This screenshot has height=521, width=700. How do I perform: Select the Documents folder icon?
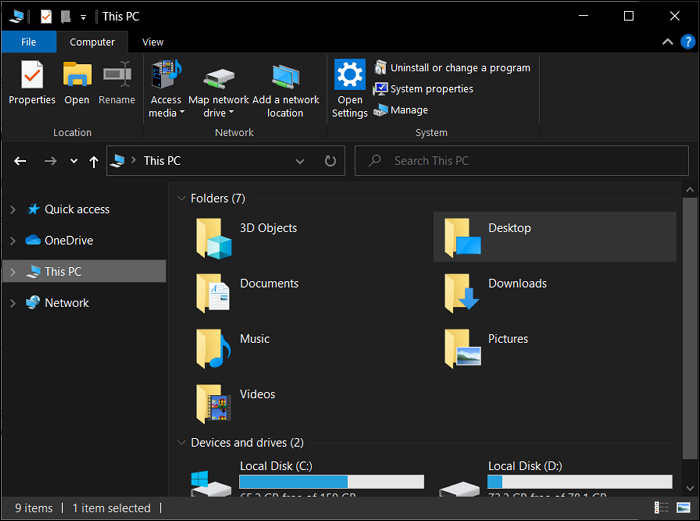213,293
